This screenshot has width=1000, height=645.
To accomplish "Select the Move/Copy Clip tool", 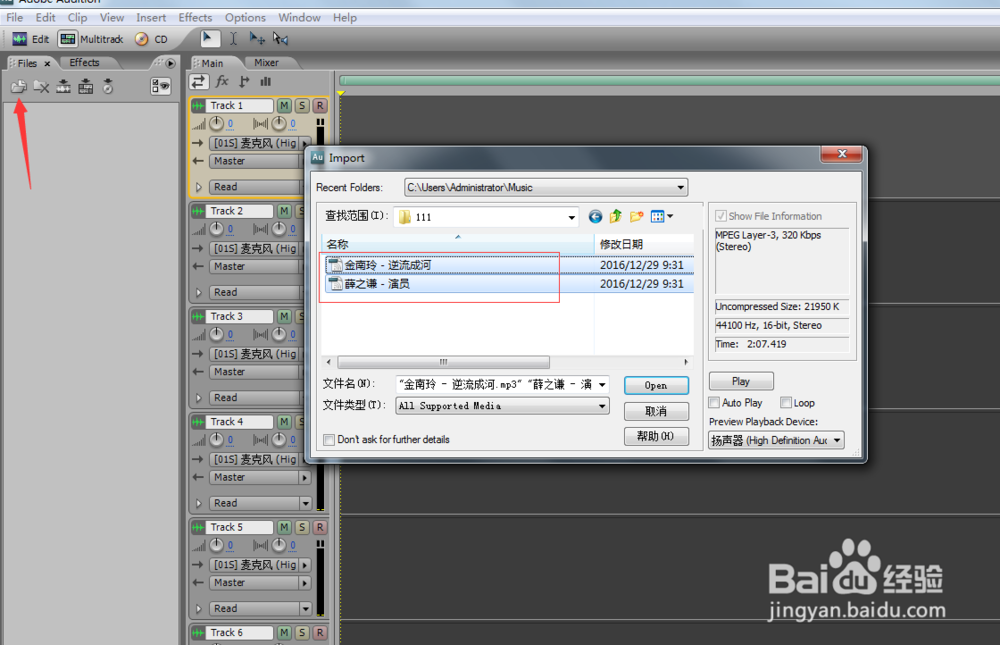I will [x=256, y=37].
